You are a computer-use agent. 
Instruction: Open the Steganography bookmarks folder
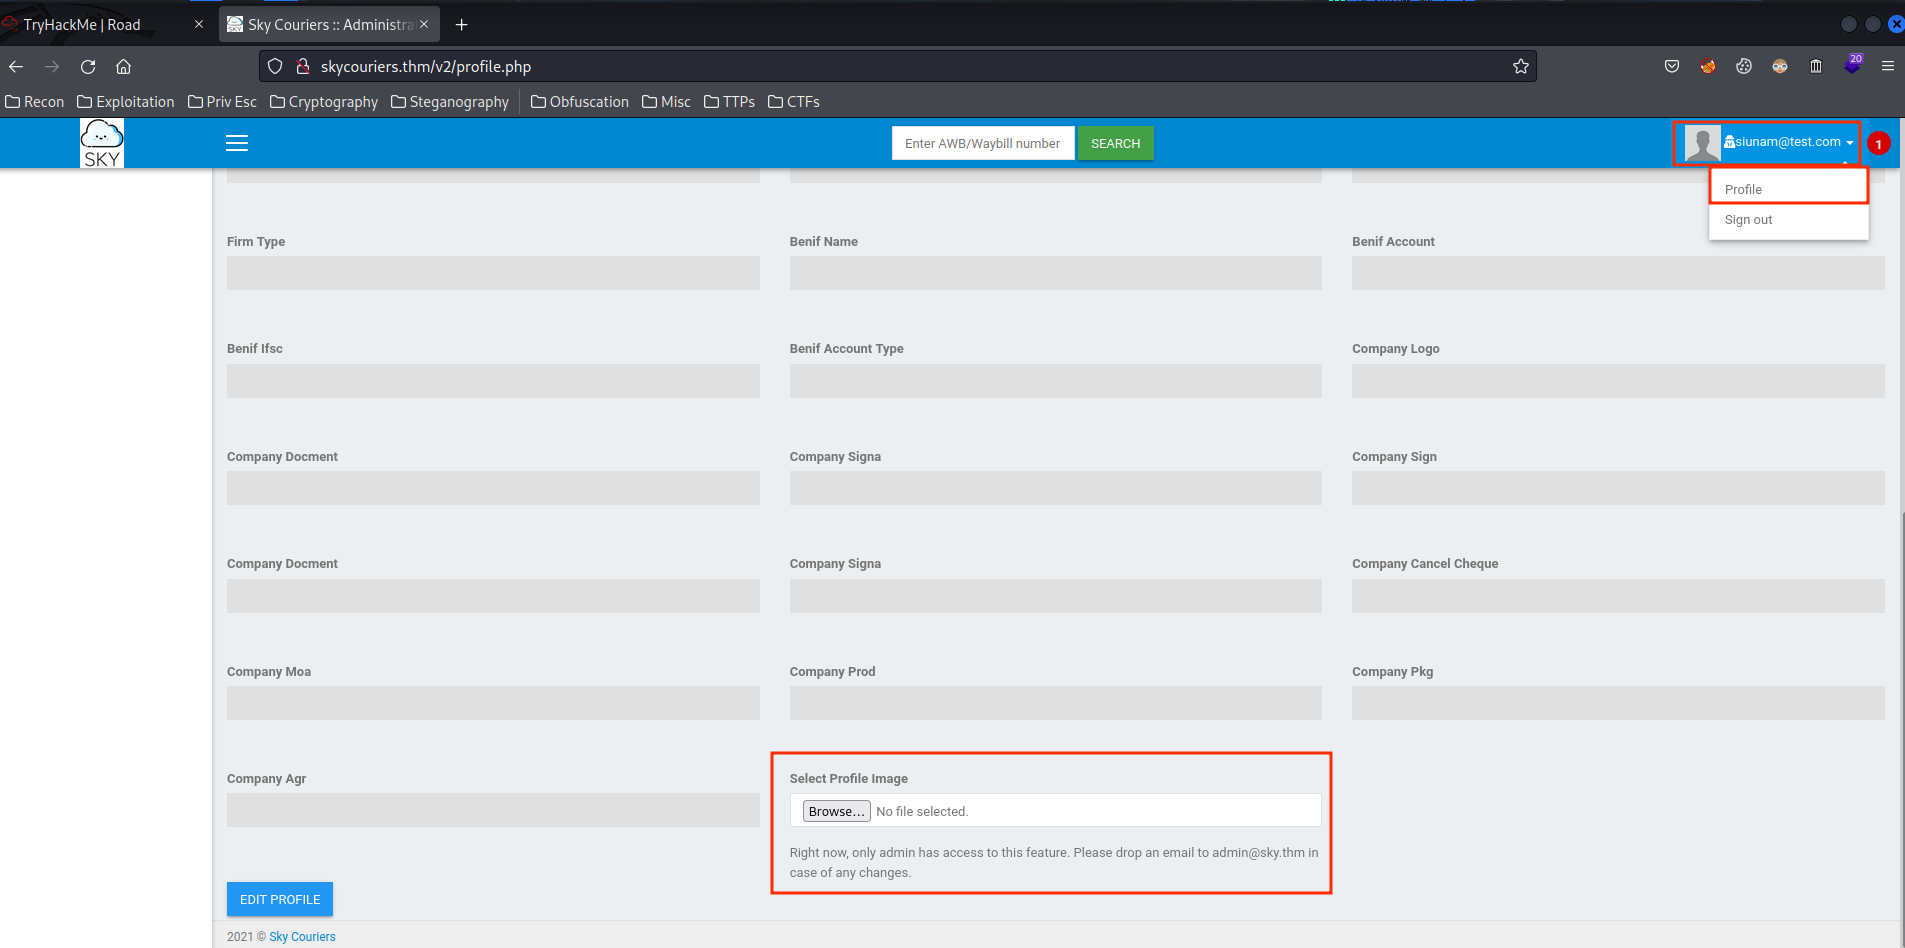(x=450, y=102)
